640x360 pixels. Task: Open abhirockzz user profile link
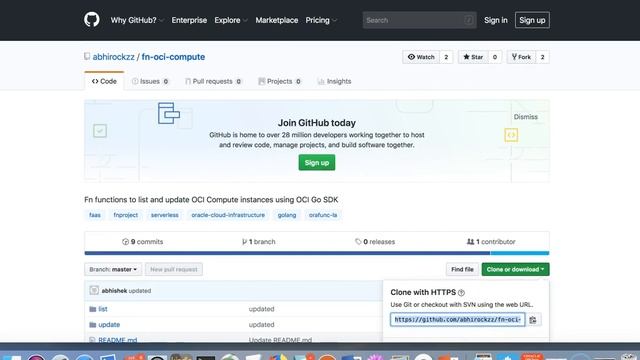pos(113,57)
